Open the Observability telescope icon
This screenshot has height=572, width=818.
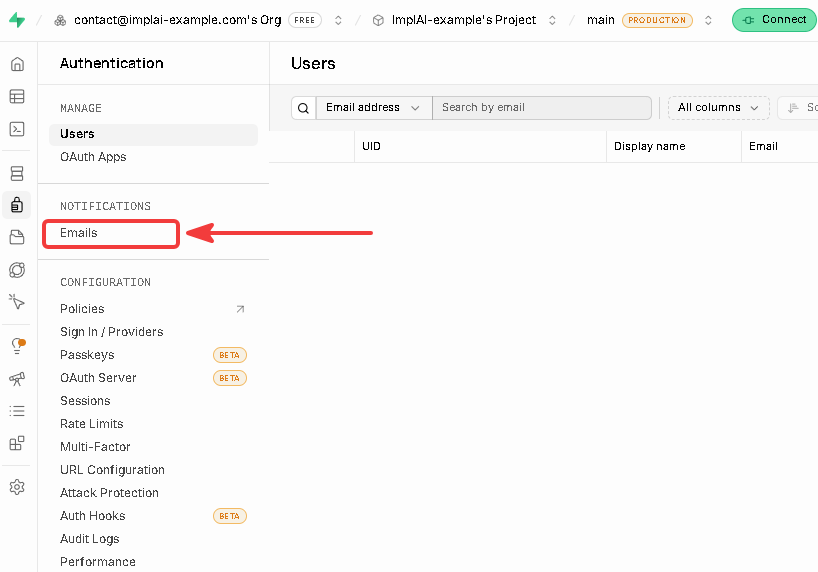coord(17,378)
